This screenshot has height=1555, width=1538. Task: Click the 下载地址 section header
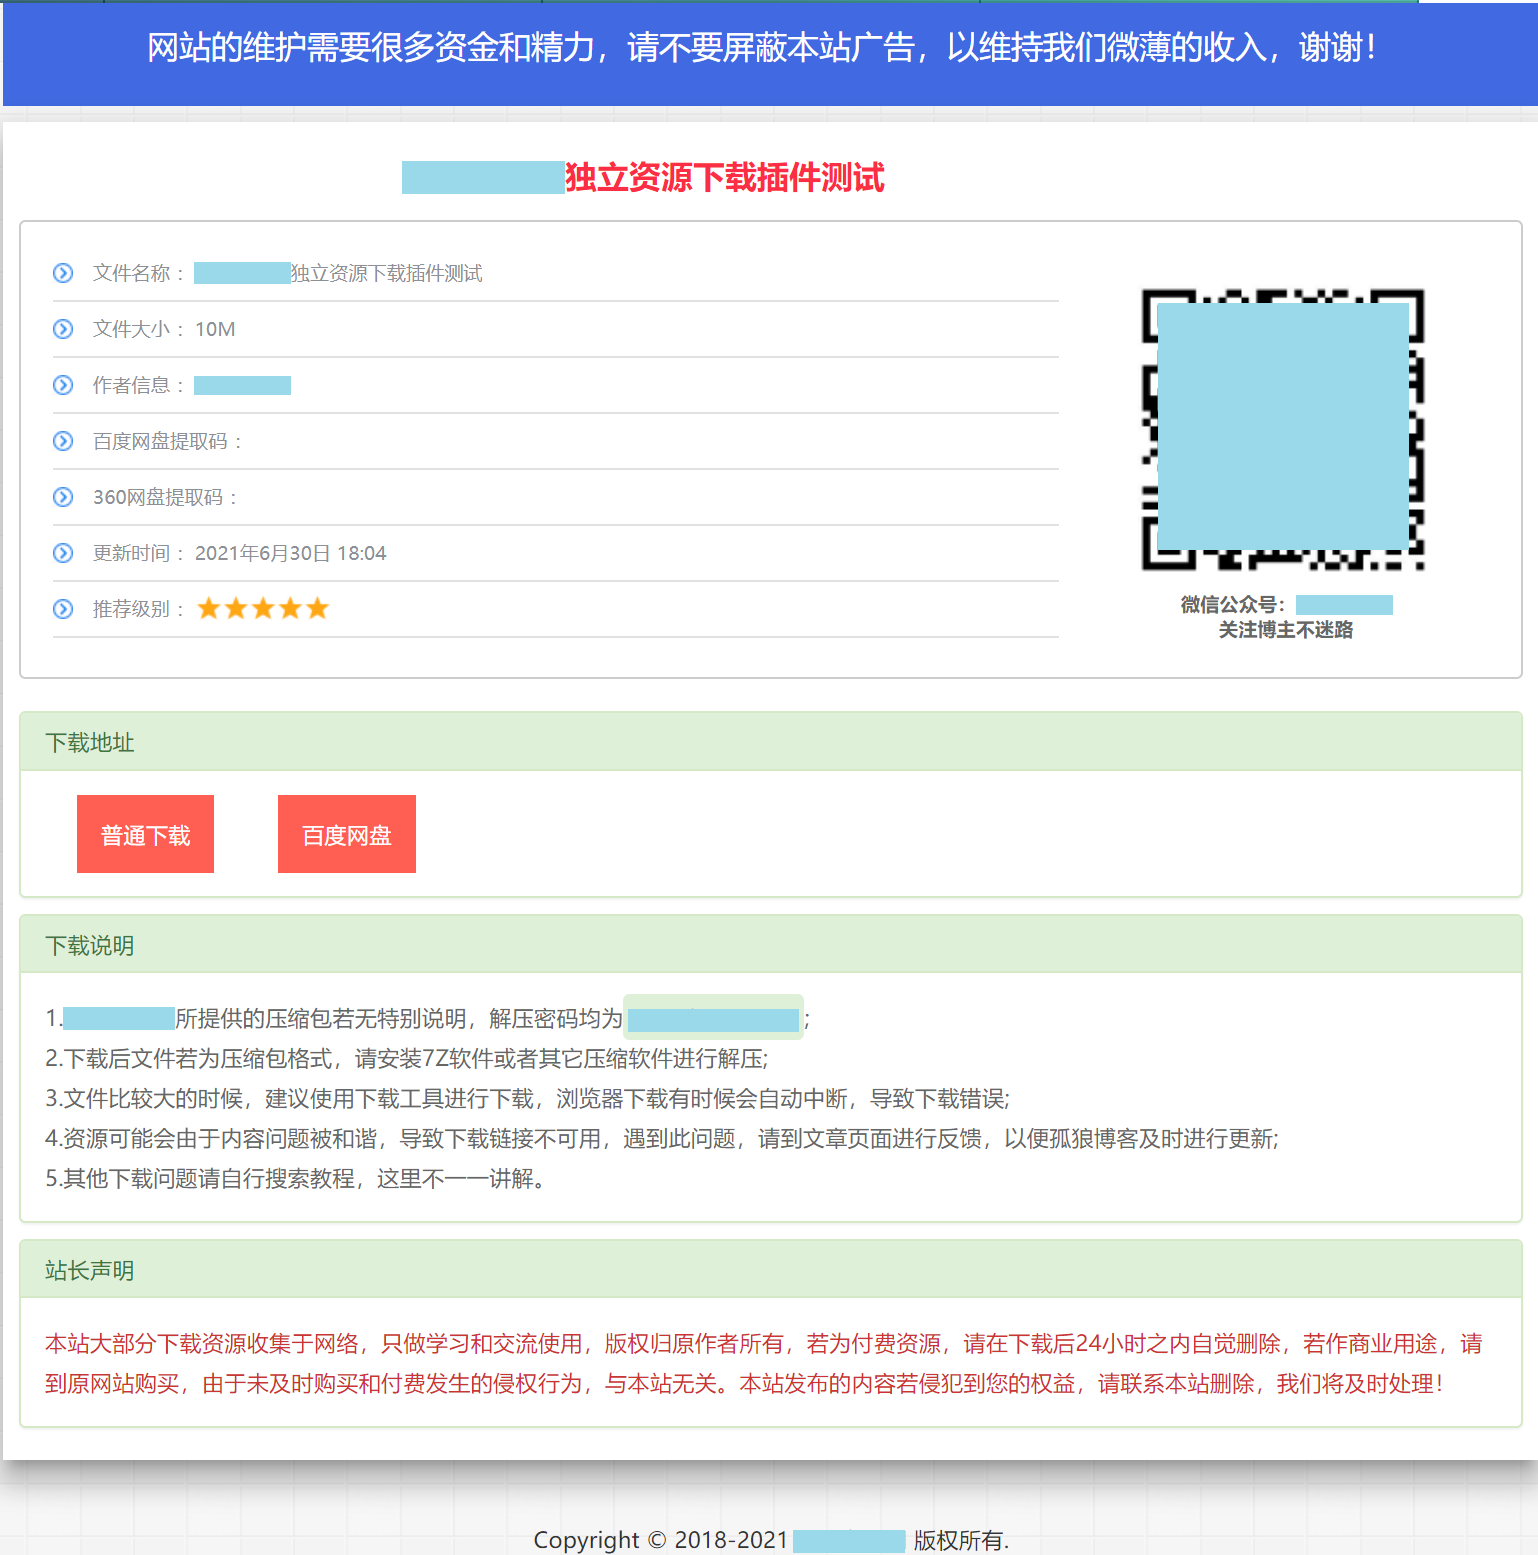click(x=90, y=743)
